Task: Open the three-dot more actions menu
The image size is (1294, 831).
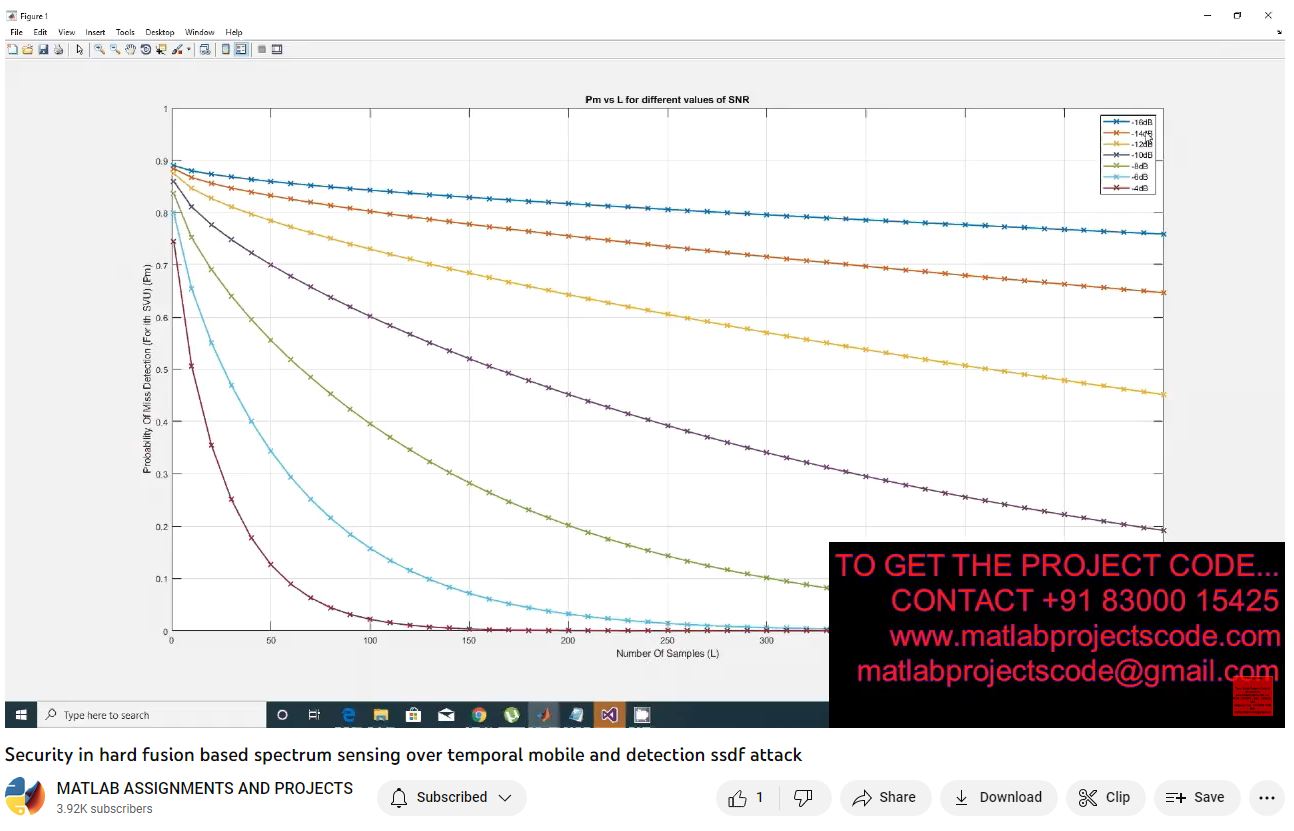Action: click(x=1267, y=797)
